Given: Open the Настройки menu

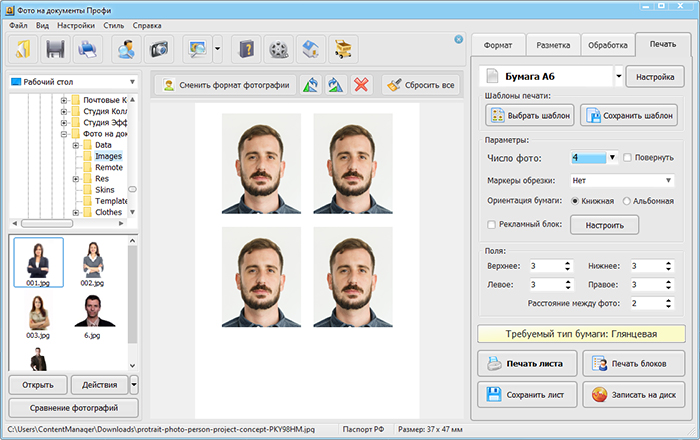Looking at the screenshot, I should click(x=76, y=25).
